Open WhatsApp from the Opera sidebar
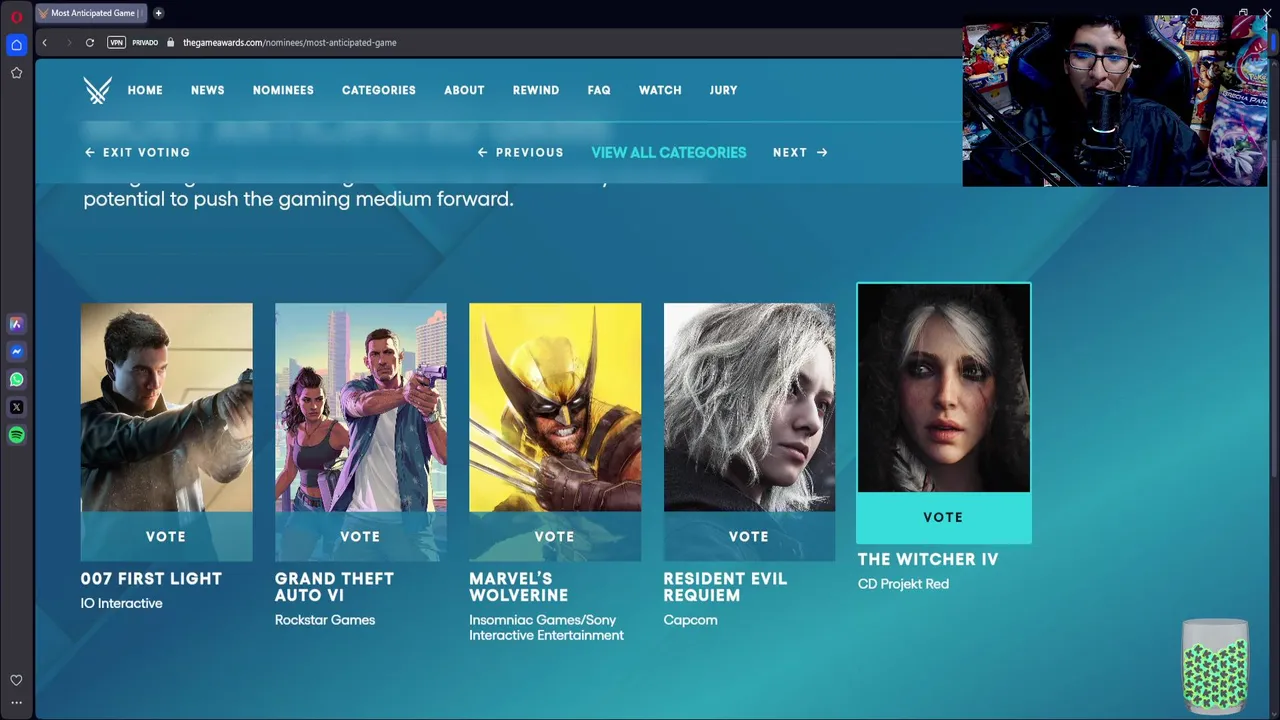The image size is (1280, 720). [x=16, y=379]
